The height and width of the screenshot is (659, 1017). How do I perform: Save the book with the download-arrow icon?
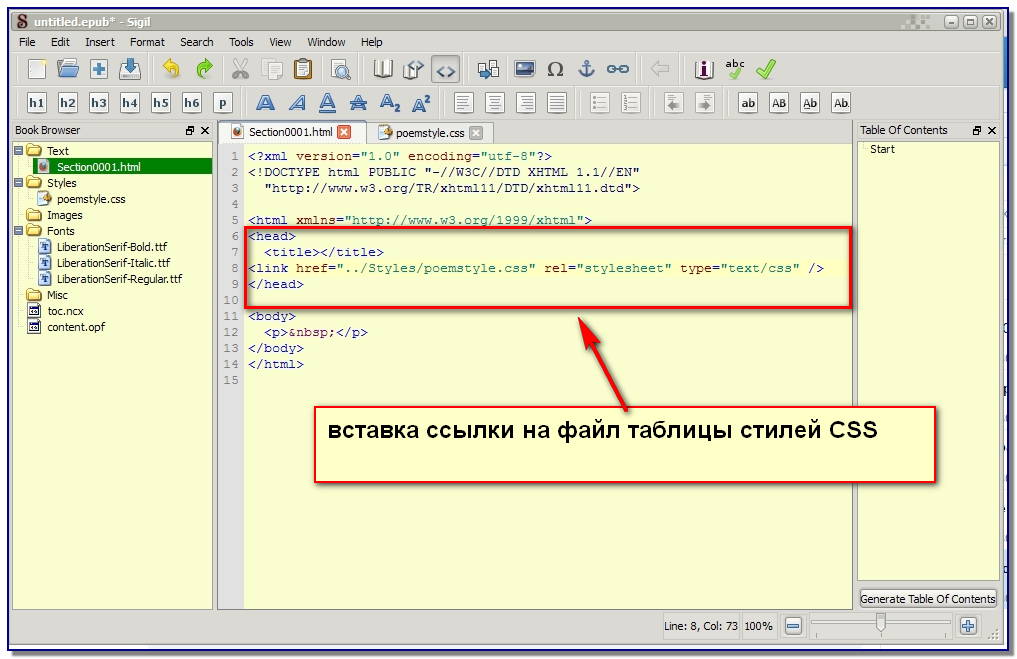coord(130,69)
